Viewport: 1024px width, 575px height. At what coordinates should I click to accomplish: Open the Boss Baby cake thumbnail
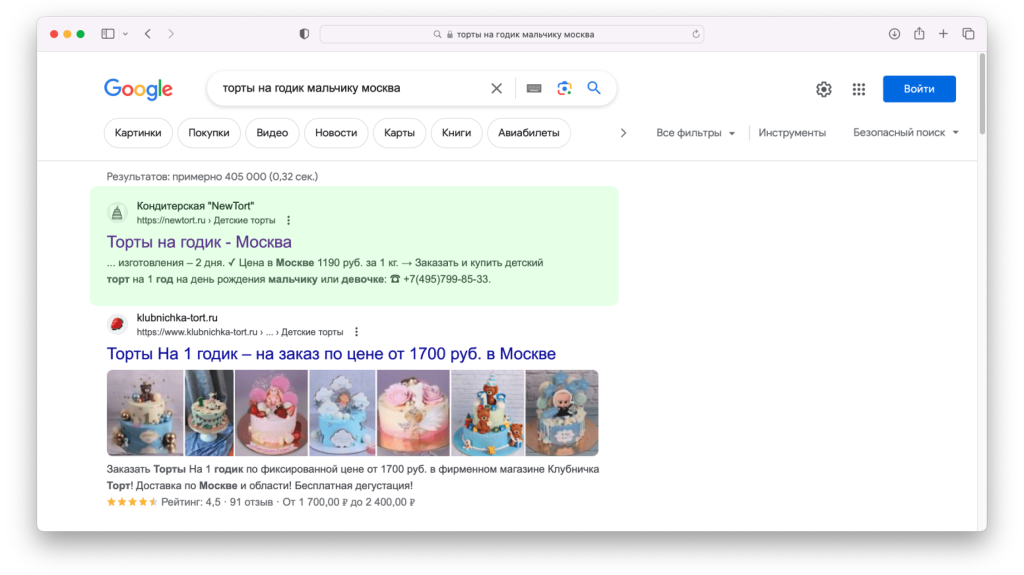(562, 413)
